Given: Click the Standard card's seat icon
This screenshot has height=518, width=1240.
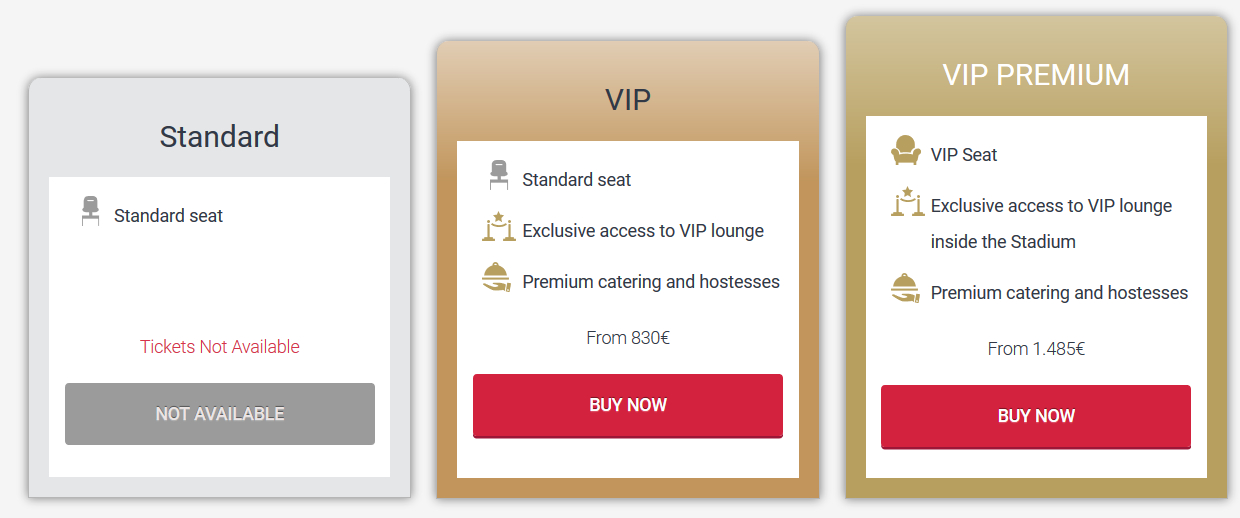Looking at the screenshot, I should (91, 211).
